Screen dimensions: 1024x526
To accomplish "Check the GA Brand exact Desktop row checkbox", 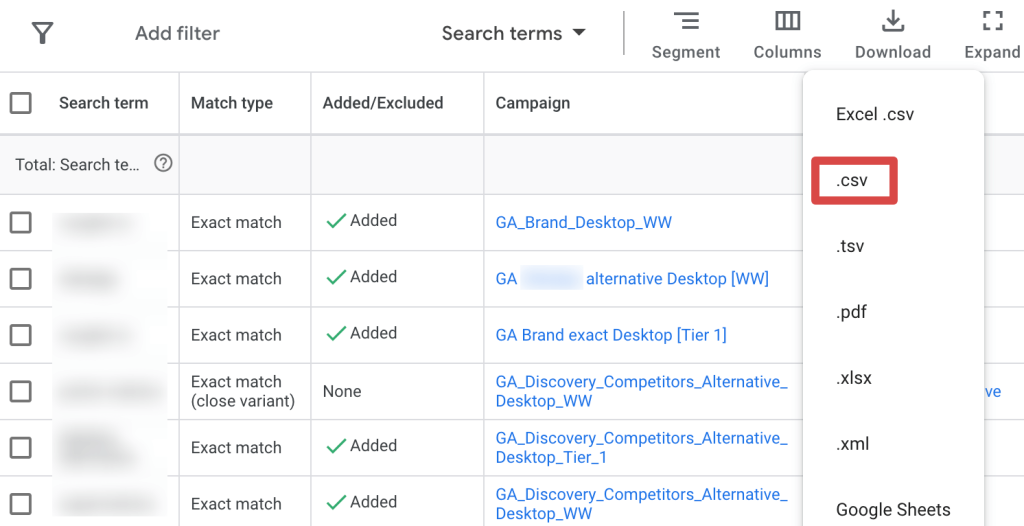I will [x=21, y=335].
